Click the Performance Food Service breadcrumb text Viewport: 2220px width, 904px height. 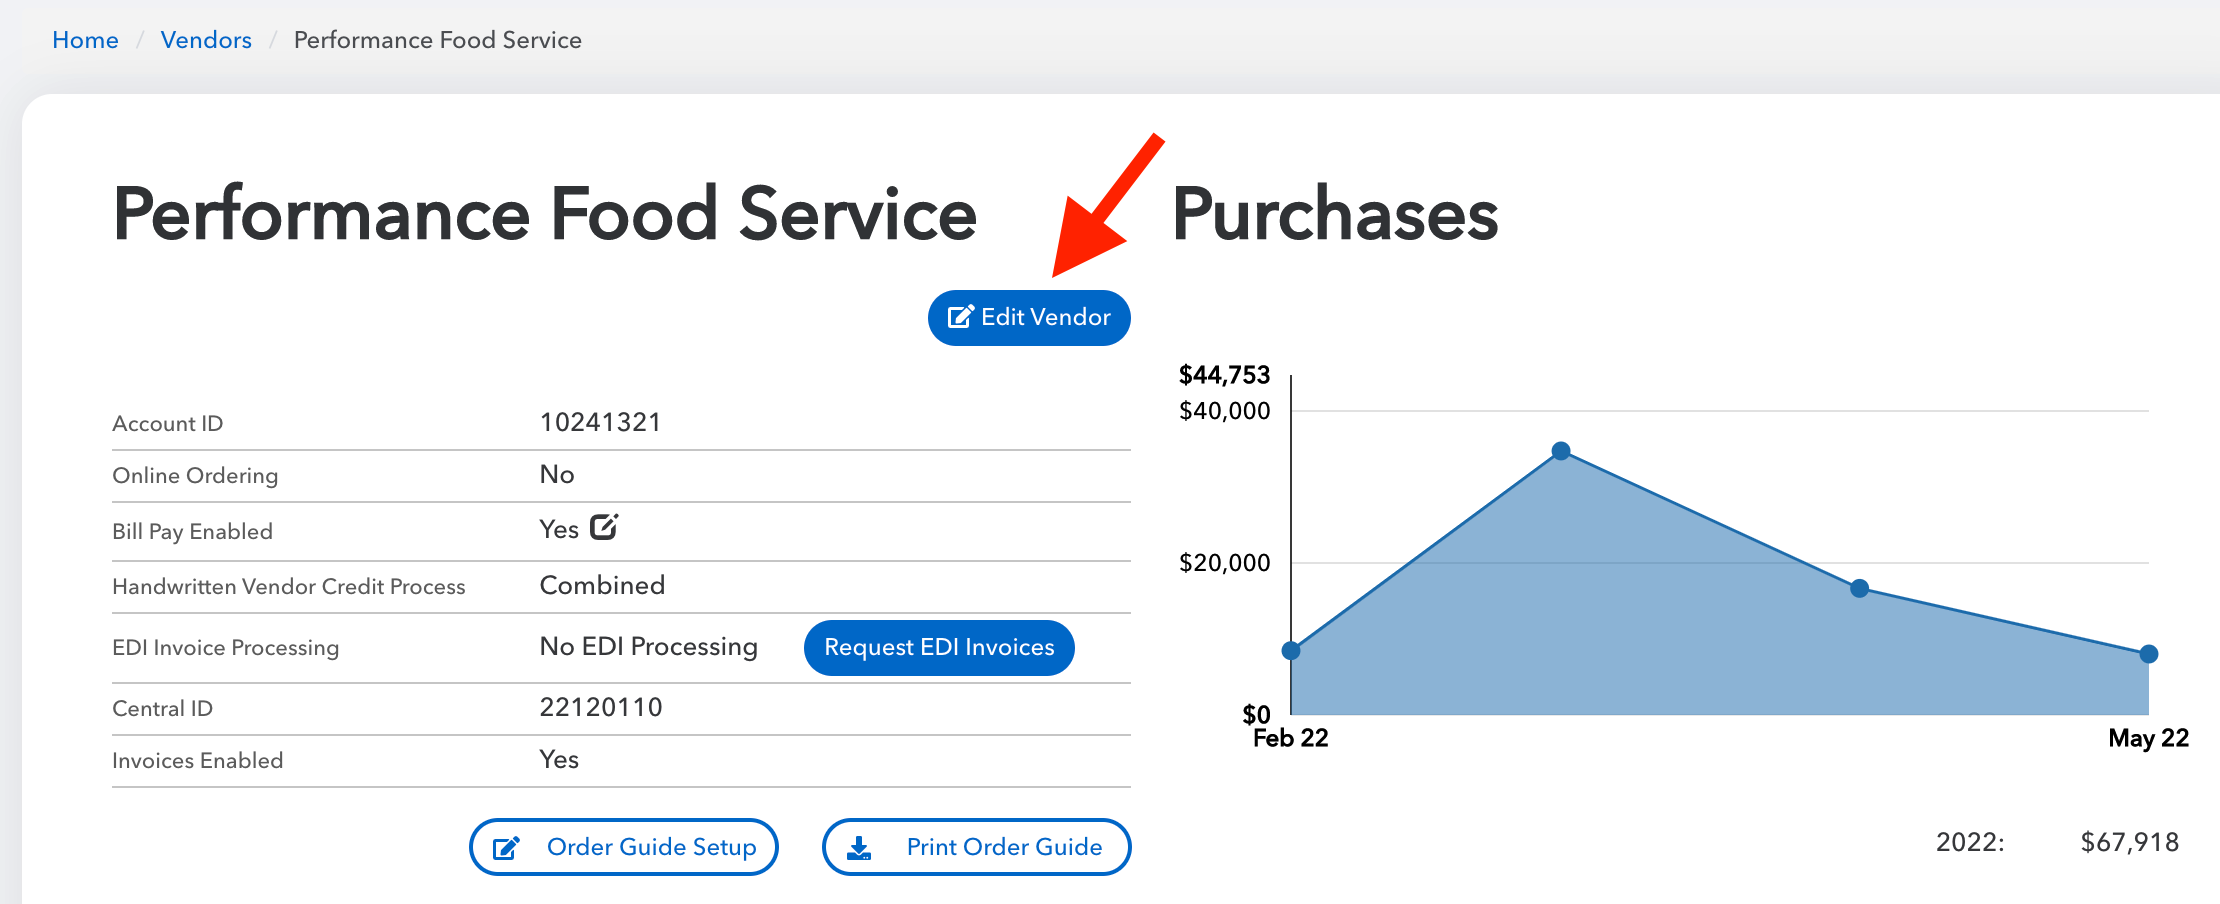coord(437,40)
